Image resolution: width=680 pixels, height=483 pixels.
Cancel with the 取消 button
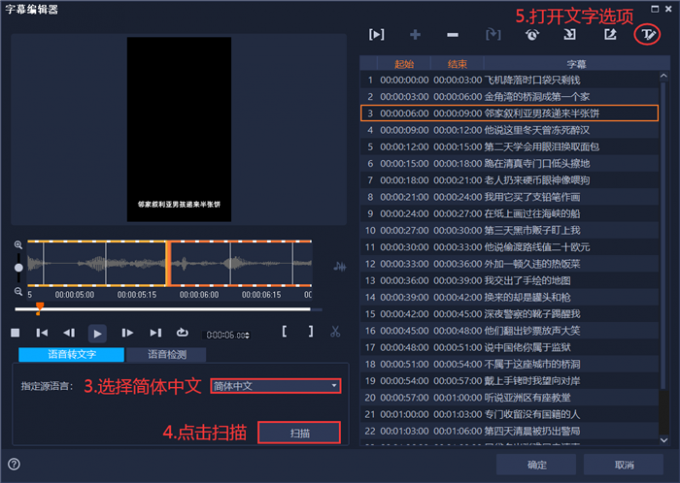coord(624,465)
